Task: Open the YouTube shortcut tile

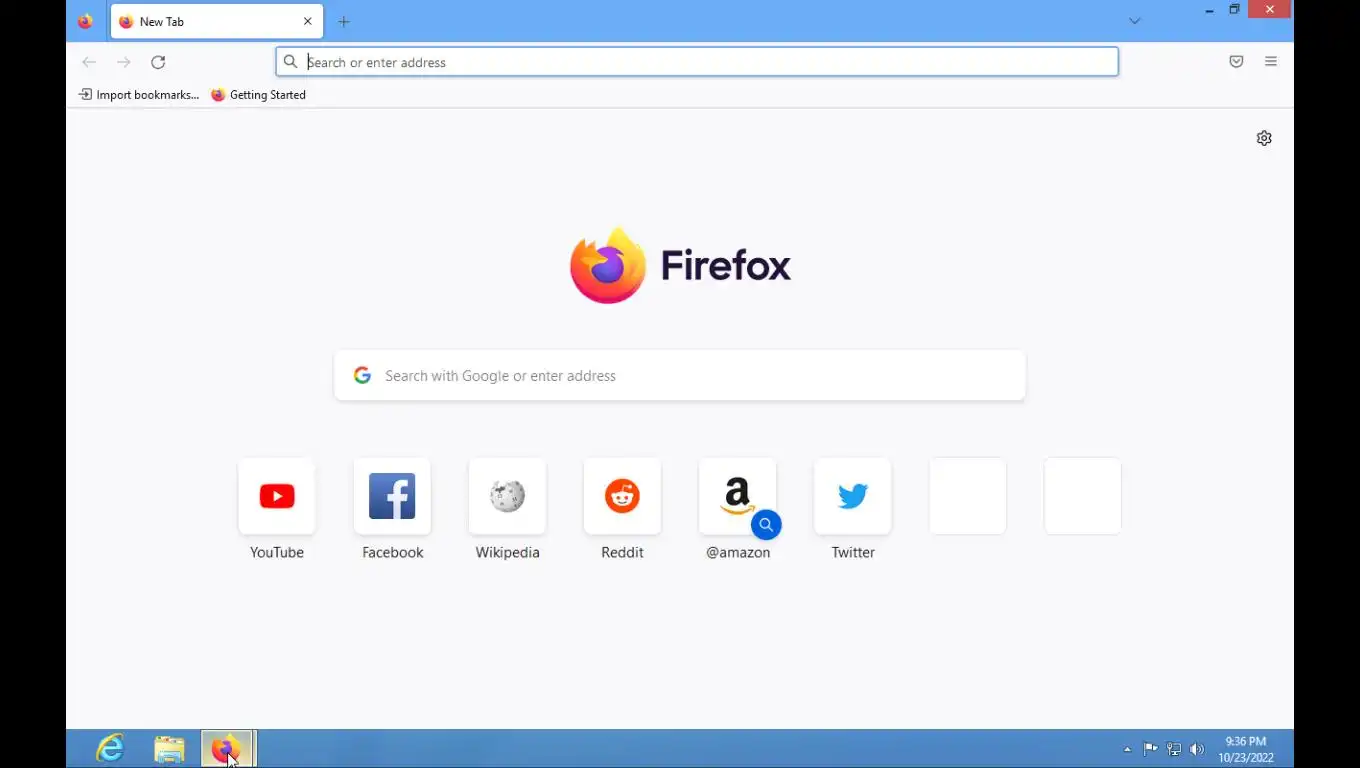Action: pos(277,496)
